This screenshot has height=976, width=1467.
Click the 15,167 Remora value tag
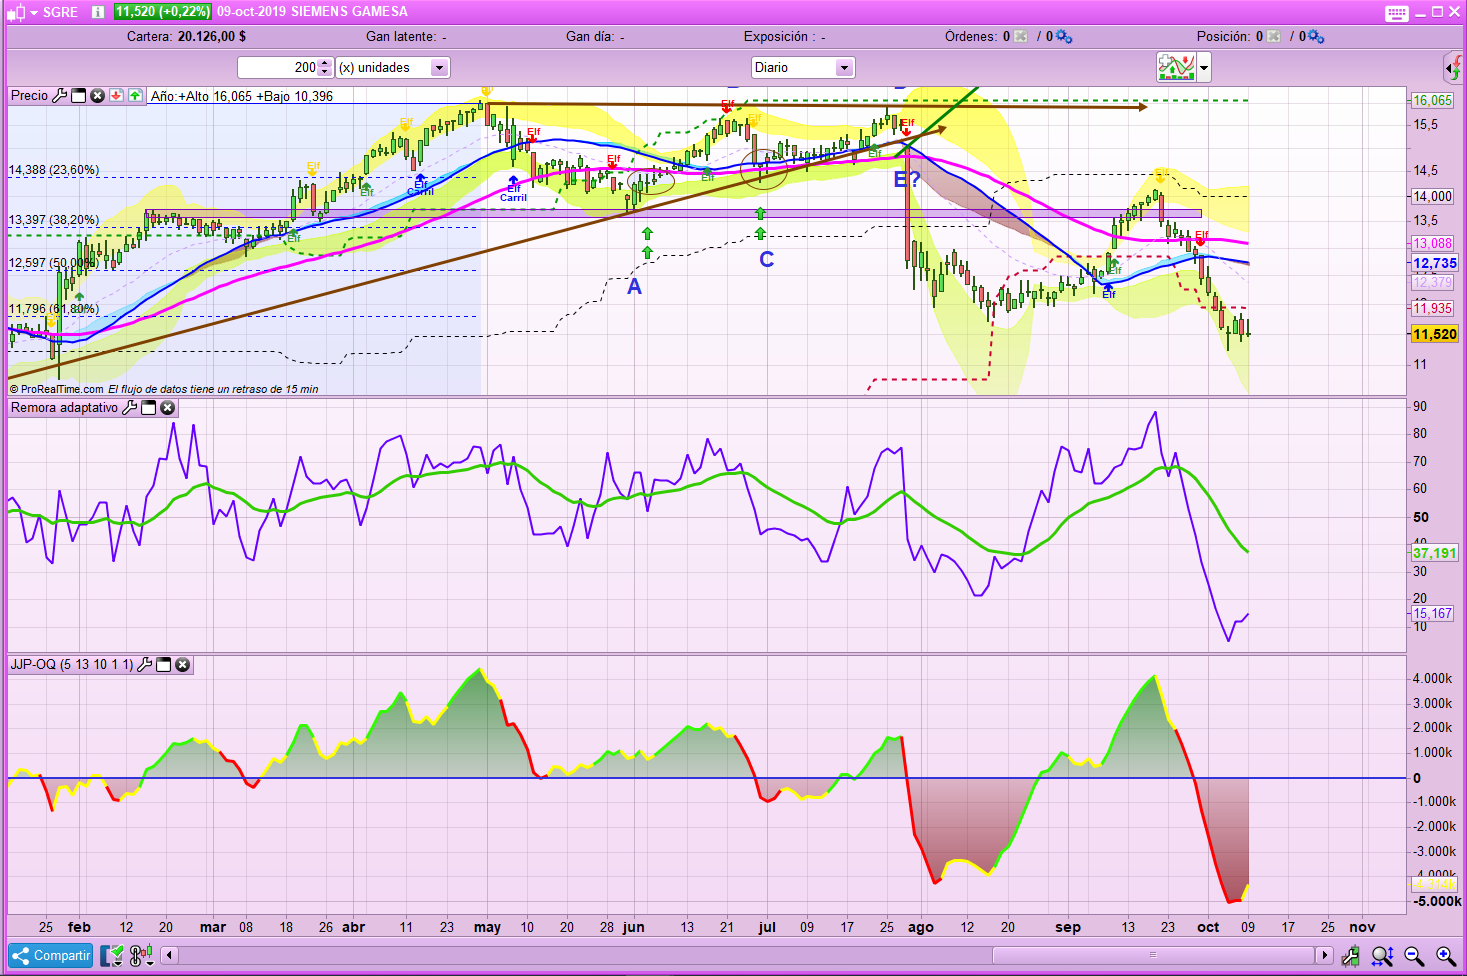(1432, 613)
